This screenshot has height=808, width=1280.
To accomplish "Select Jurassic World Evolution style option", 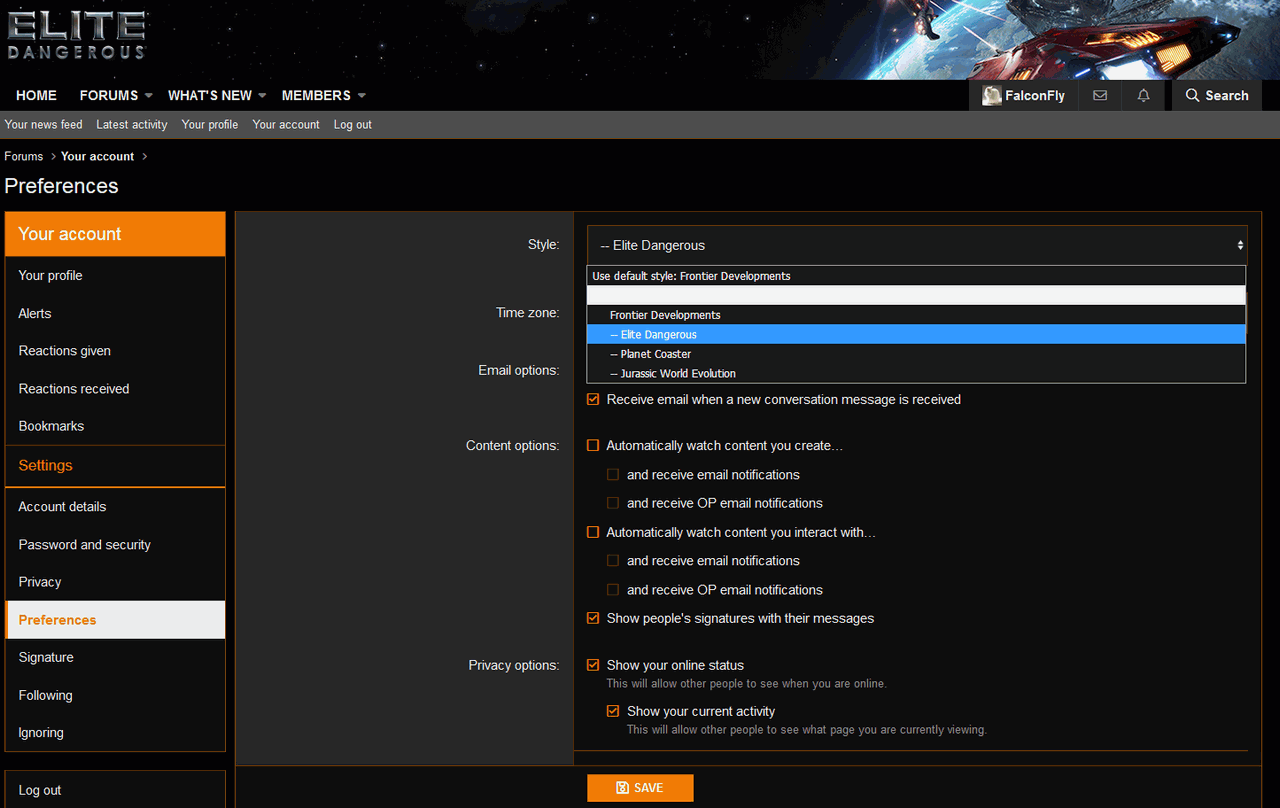I will [x=916, y=373].
